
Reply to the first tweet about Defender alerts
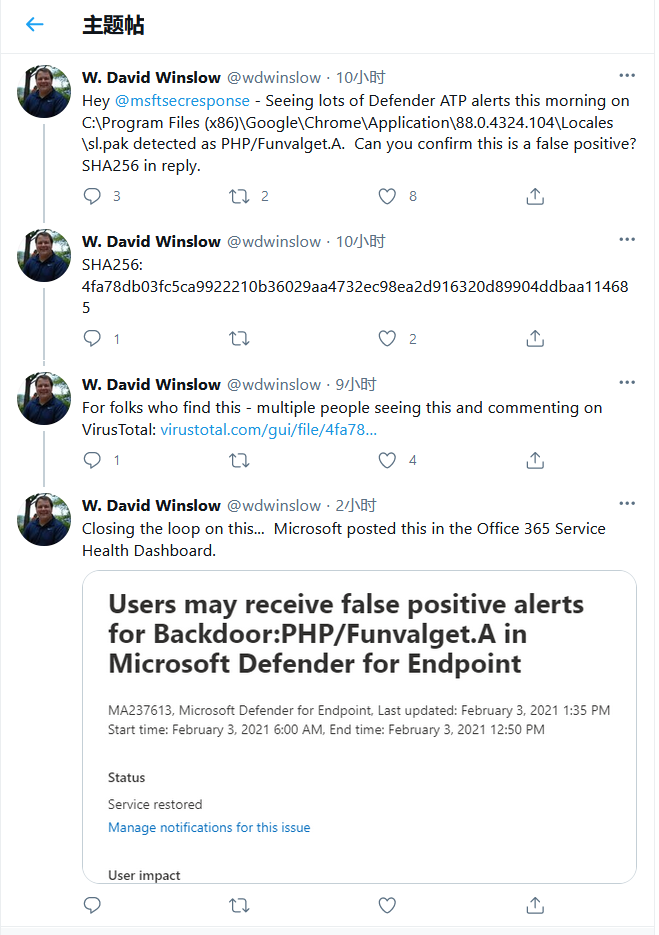(x=93, y=196)
